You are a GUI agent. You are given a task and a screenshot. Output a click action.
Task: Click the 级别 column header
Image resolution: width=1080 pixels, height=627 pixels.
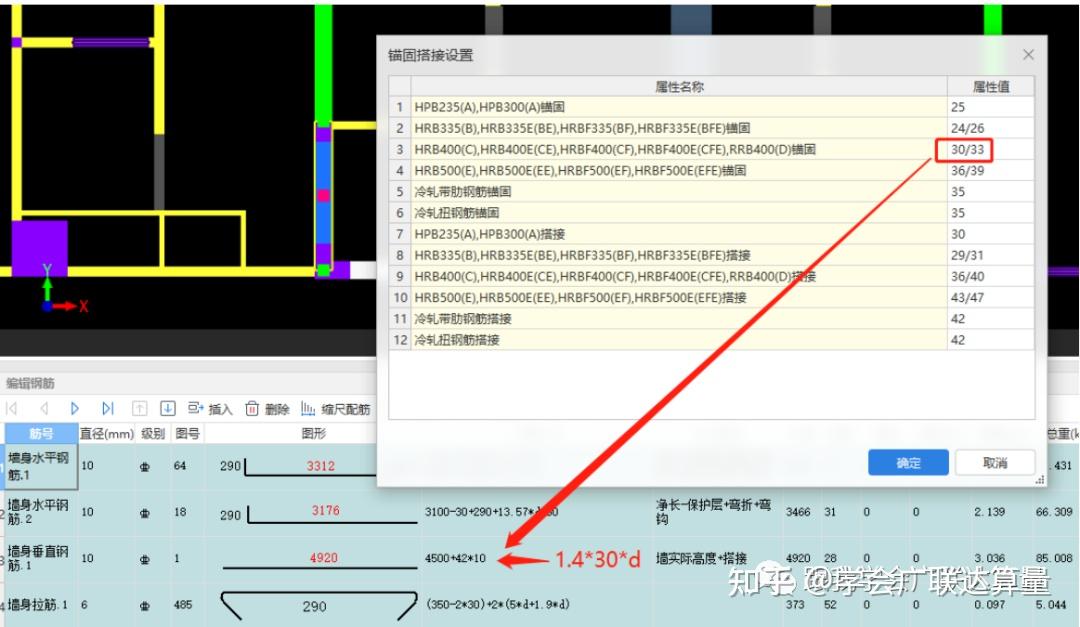click(153, 433)
